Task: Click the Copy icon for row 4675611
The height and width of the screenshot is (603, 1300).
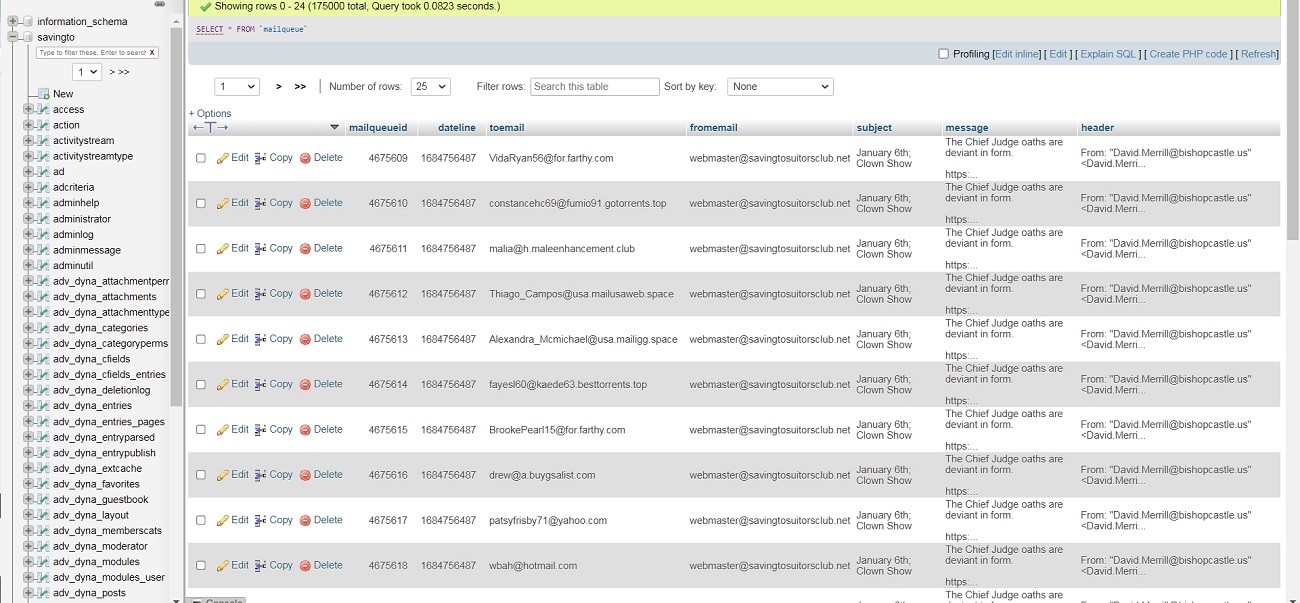Action: pos(261,249)
